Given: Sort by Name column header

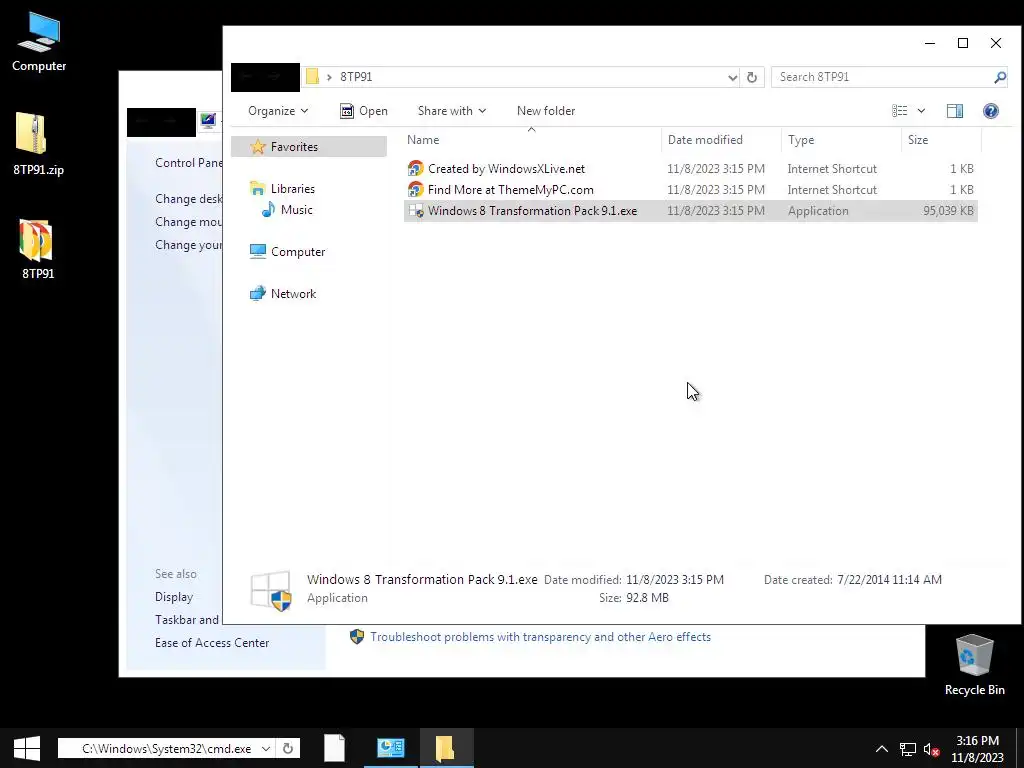Looking at the screenshot, I should (531, 140).
